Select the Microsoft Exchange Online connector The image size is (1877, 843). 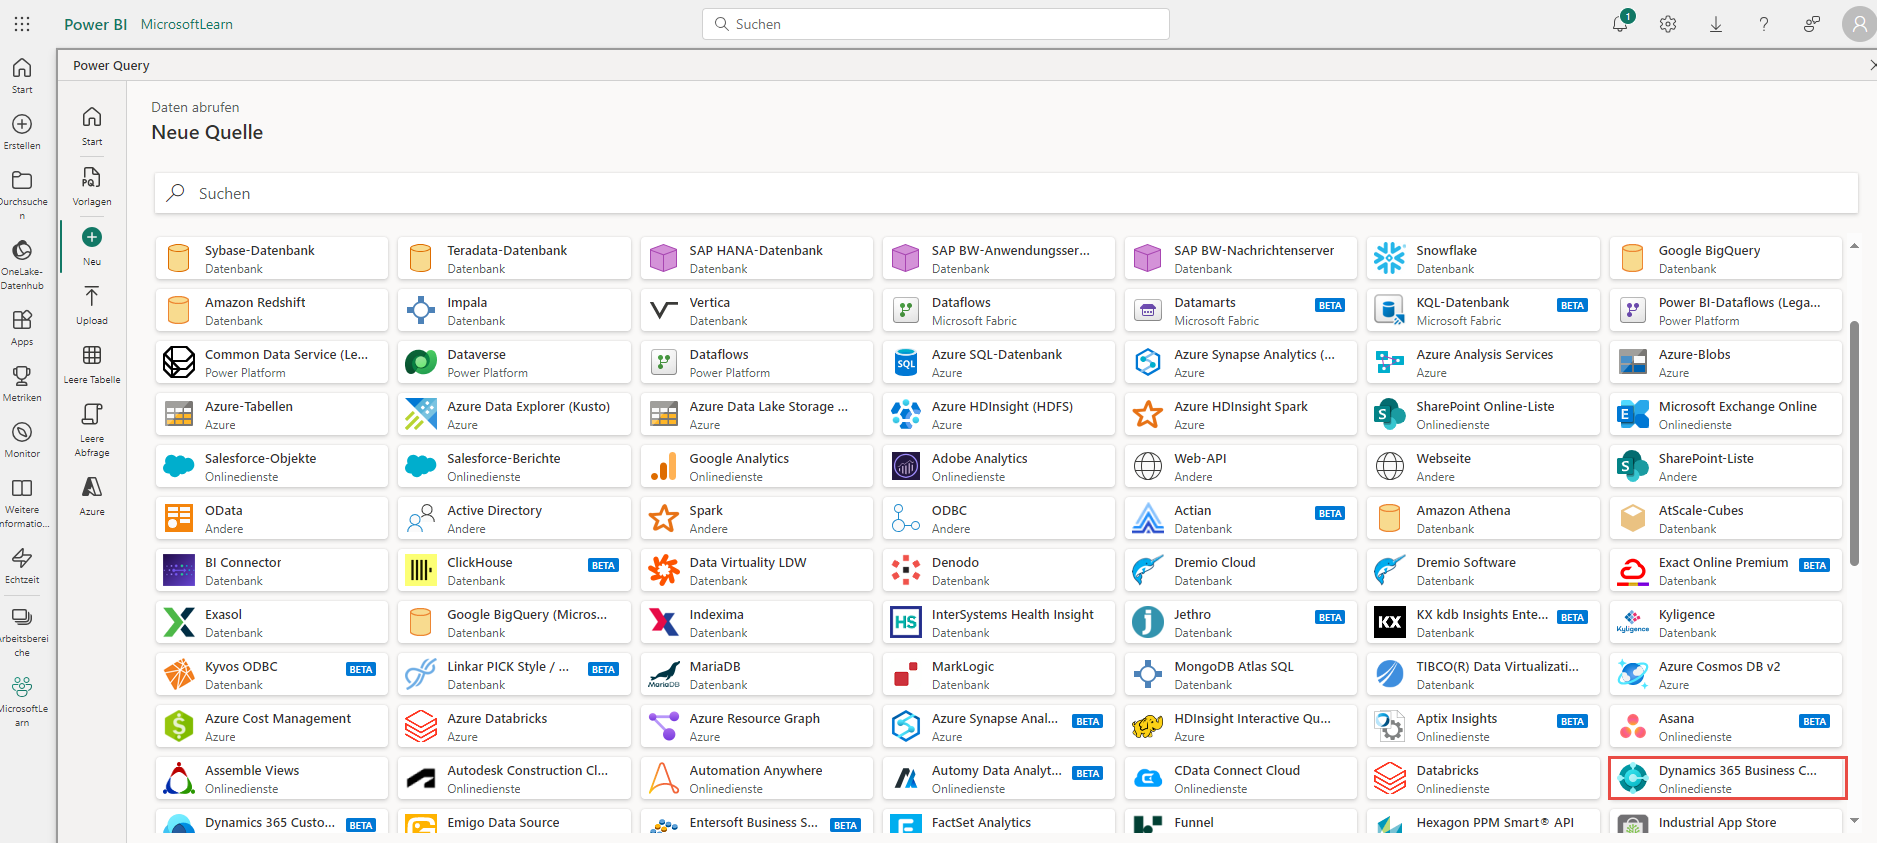[x=1725, y=414]
